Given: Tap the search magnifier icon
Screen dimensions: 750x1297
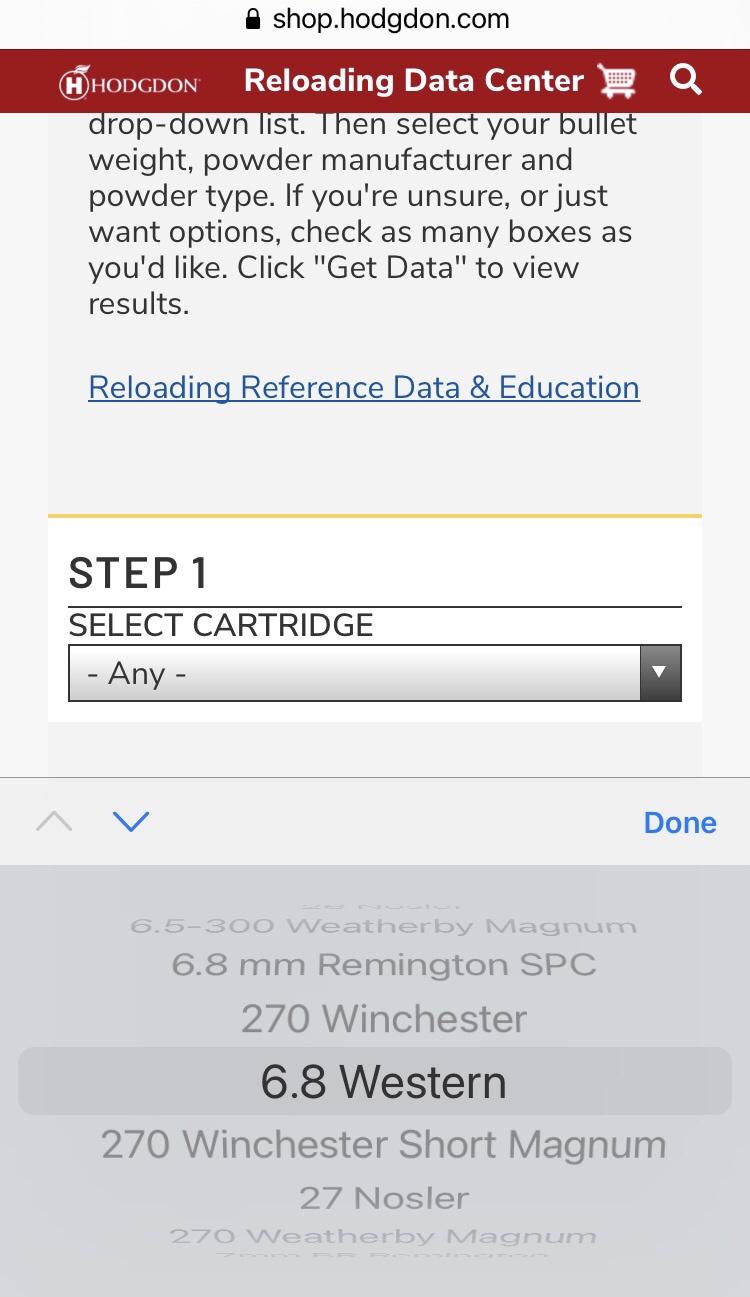Looking at the screenshot, I should coord(686,79).
